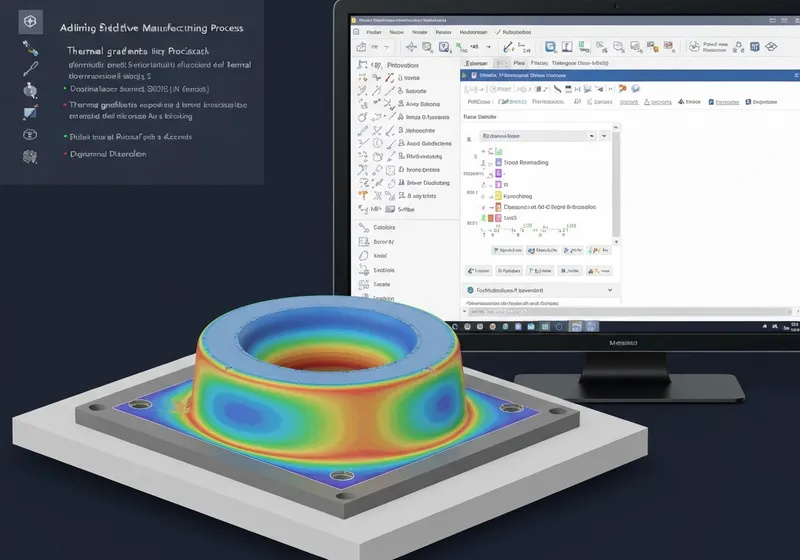The width and height of the screenshot is (800, 560).
Task: Click the circled E icon in the overlay sidebar
Action: pyautogui.click(x=30, y=135)
